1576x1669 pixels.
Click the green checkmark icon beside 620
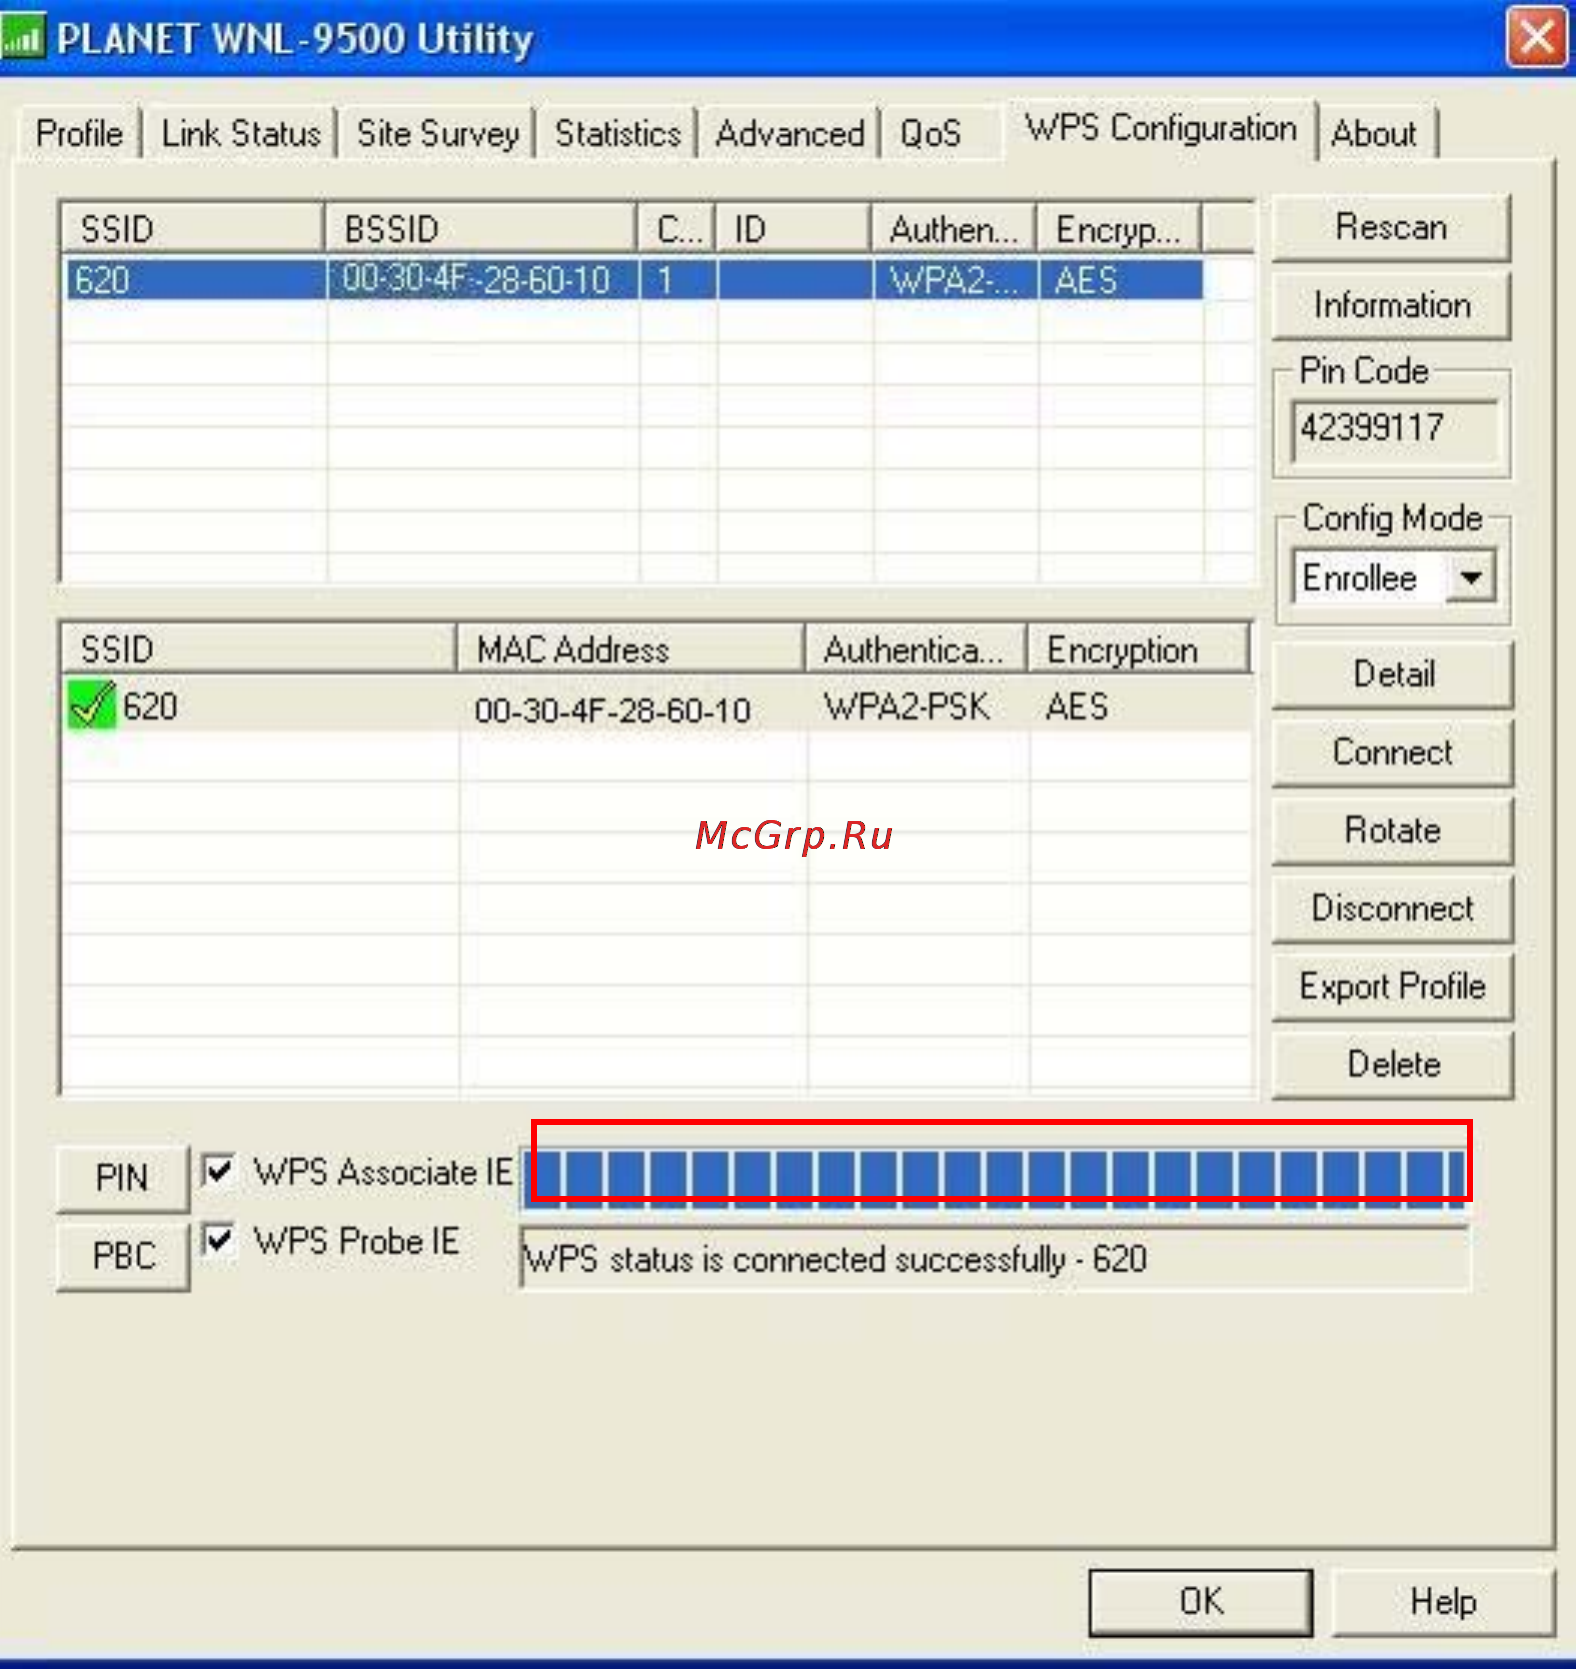[91, 705]
